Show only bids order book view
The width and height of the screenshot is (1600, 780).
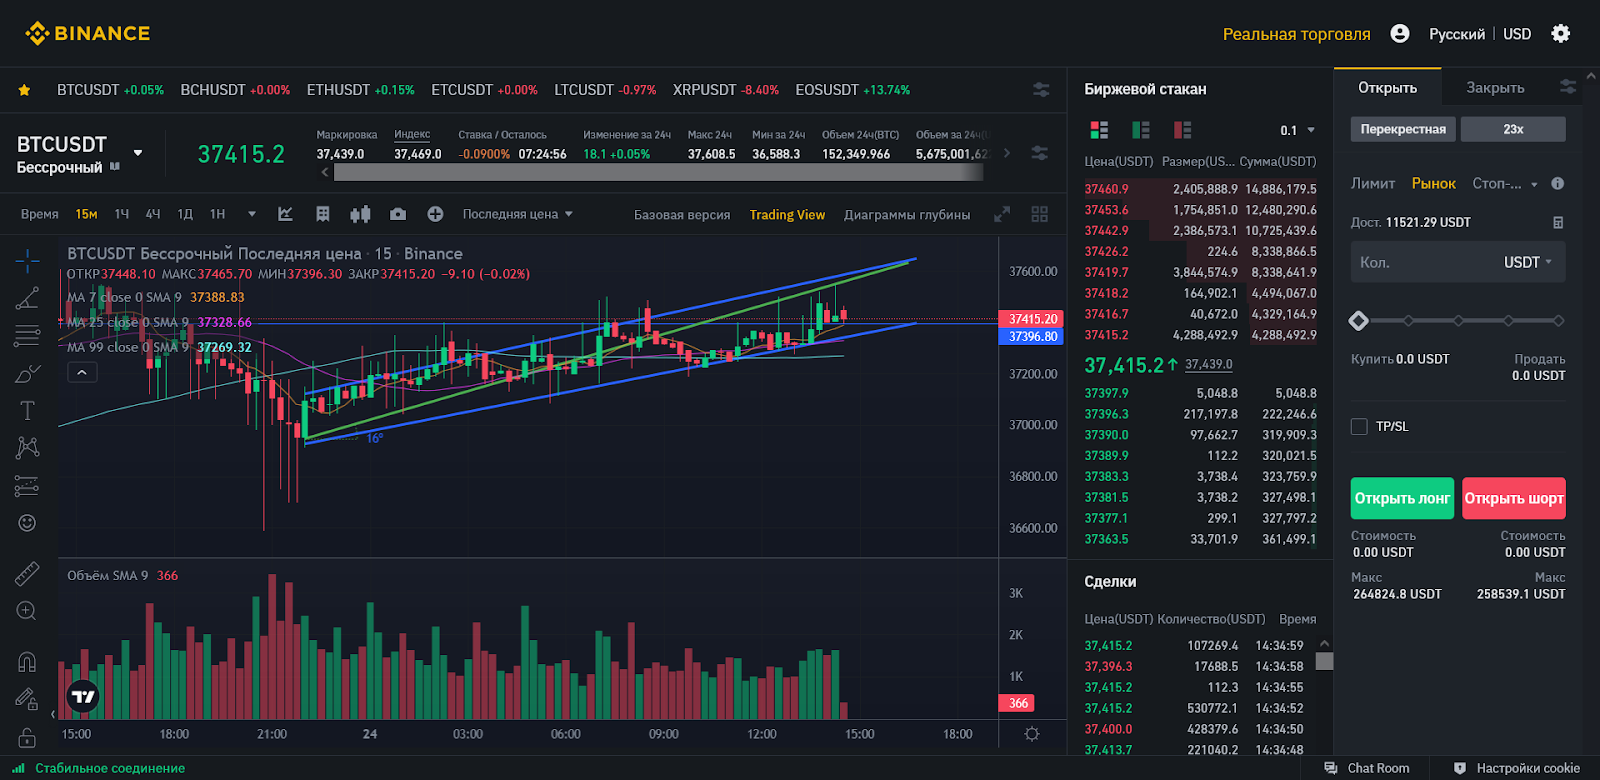(1141, 130)
